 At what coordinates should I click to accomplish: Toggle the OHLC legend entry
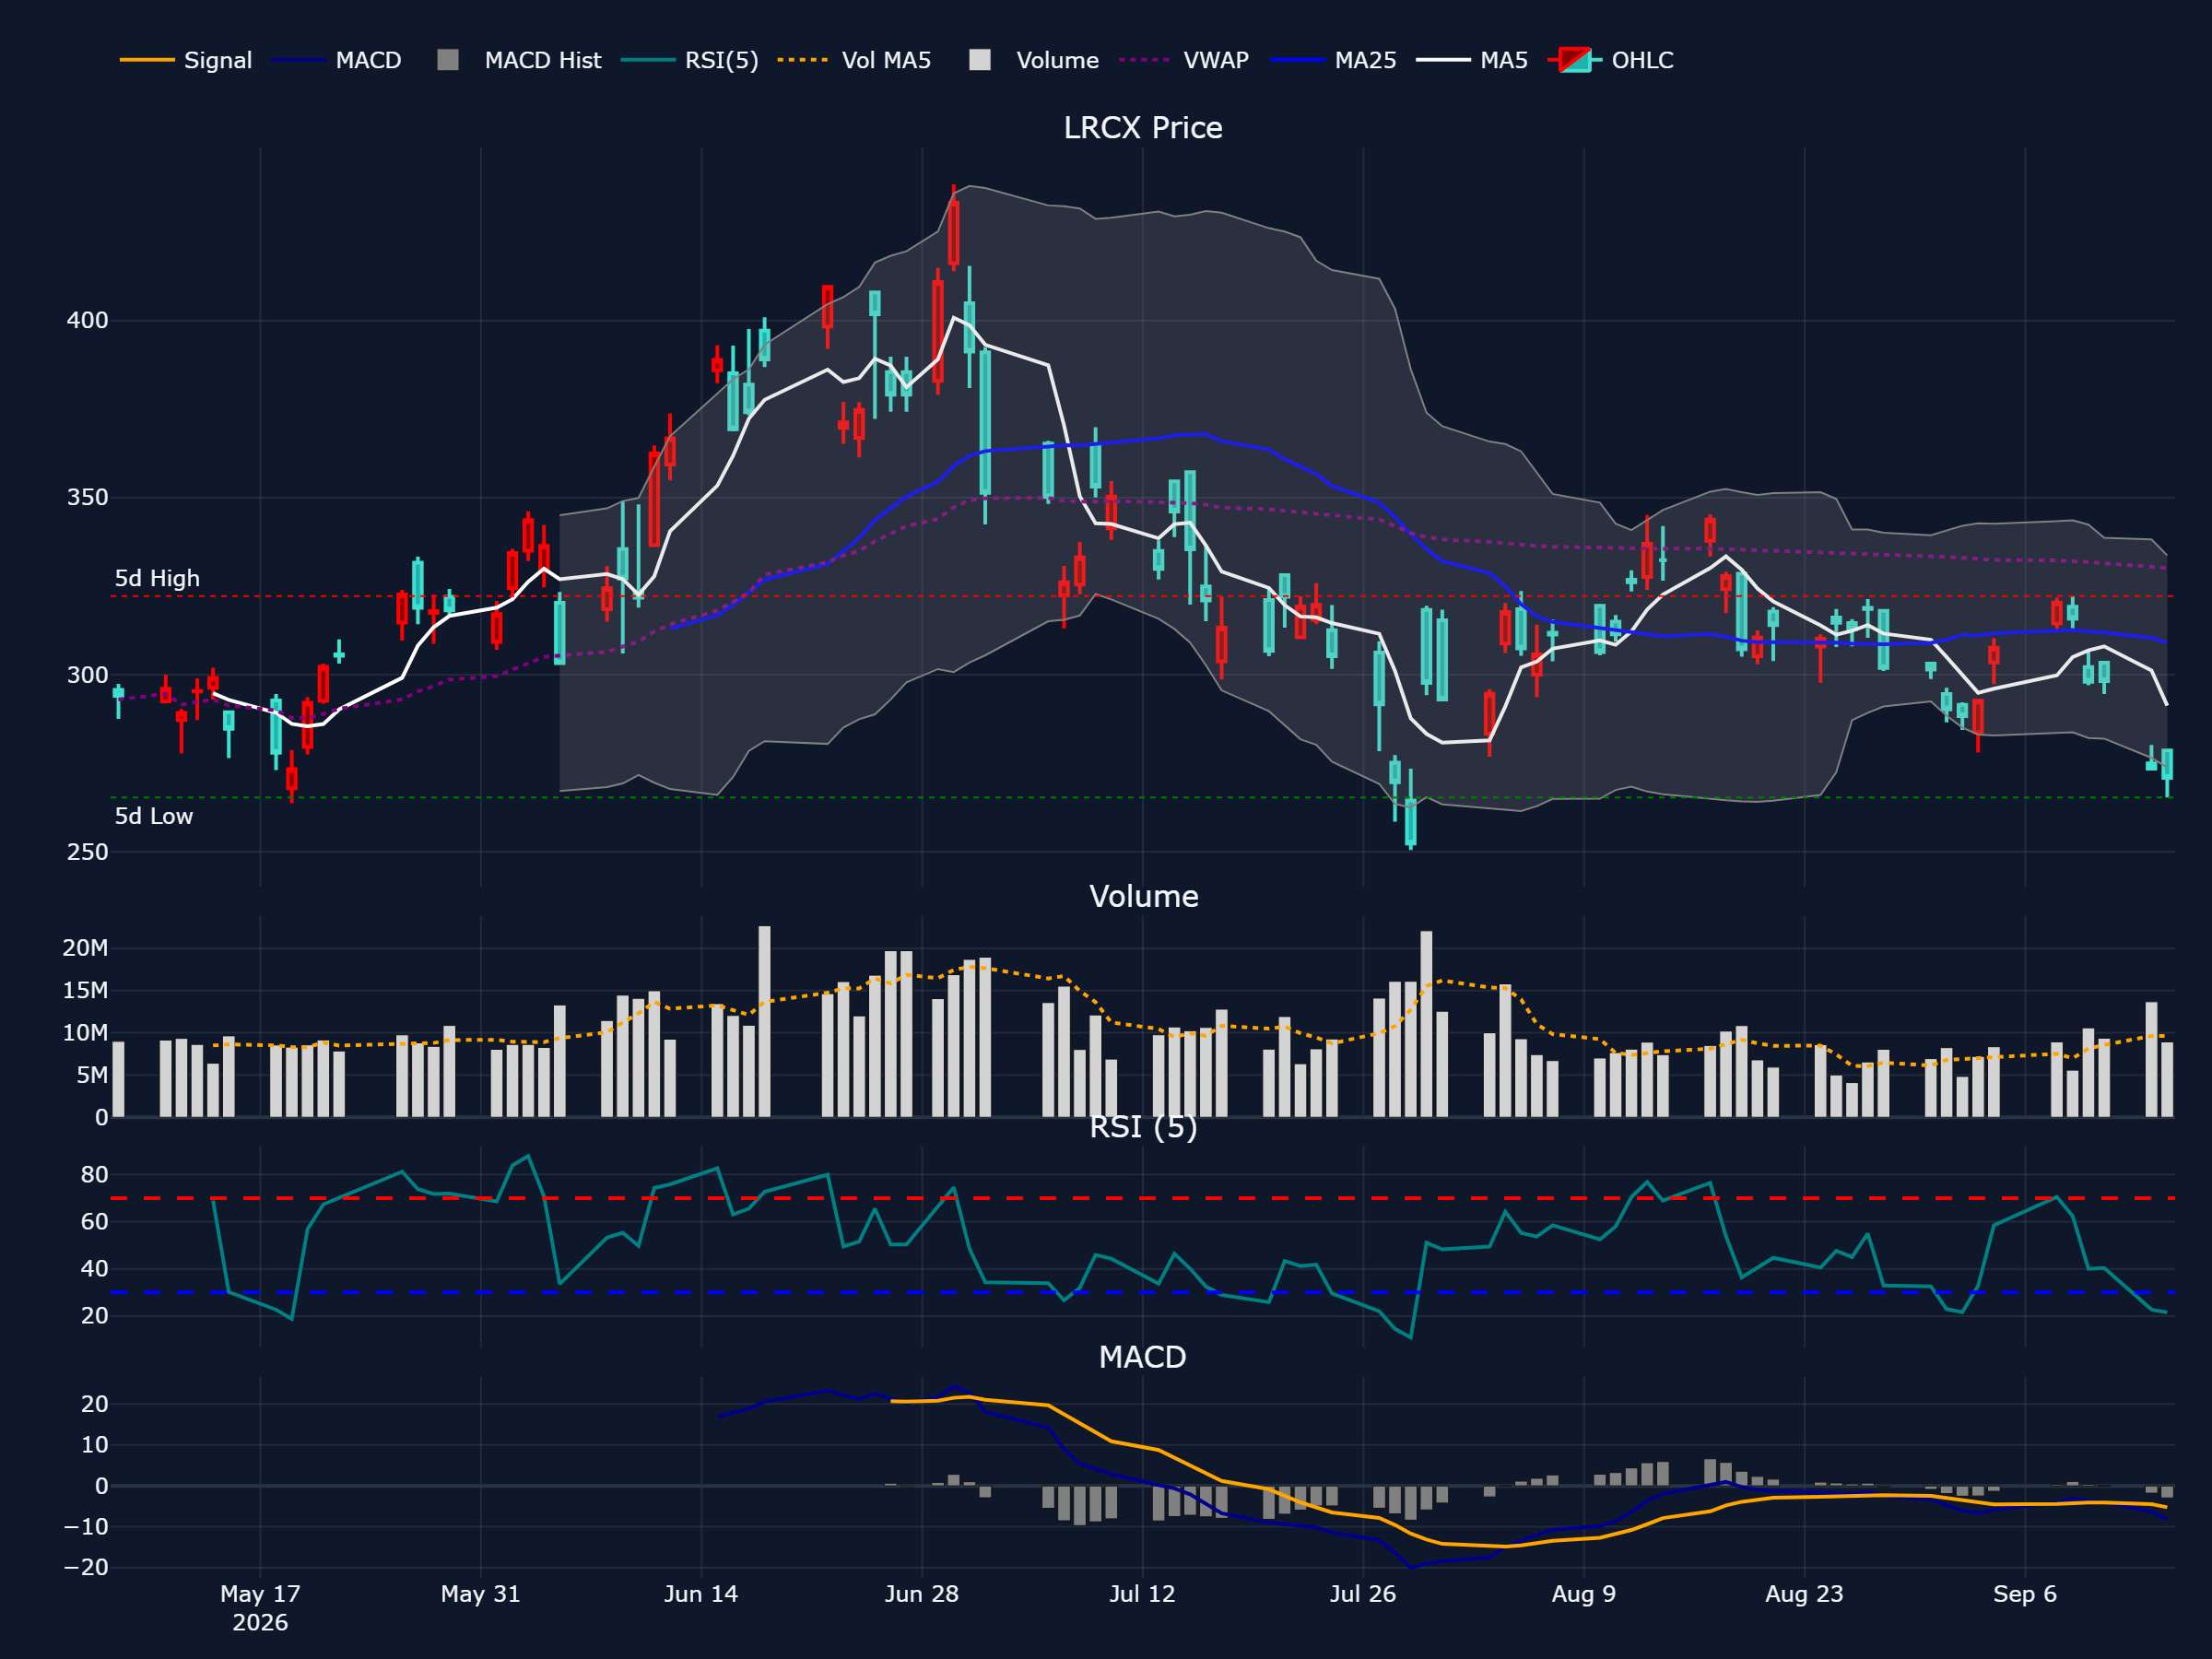1611,60
